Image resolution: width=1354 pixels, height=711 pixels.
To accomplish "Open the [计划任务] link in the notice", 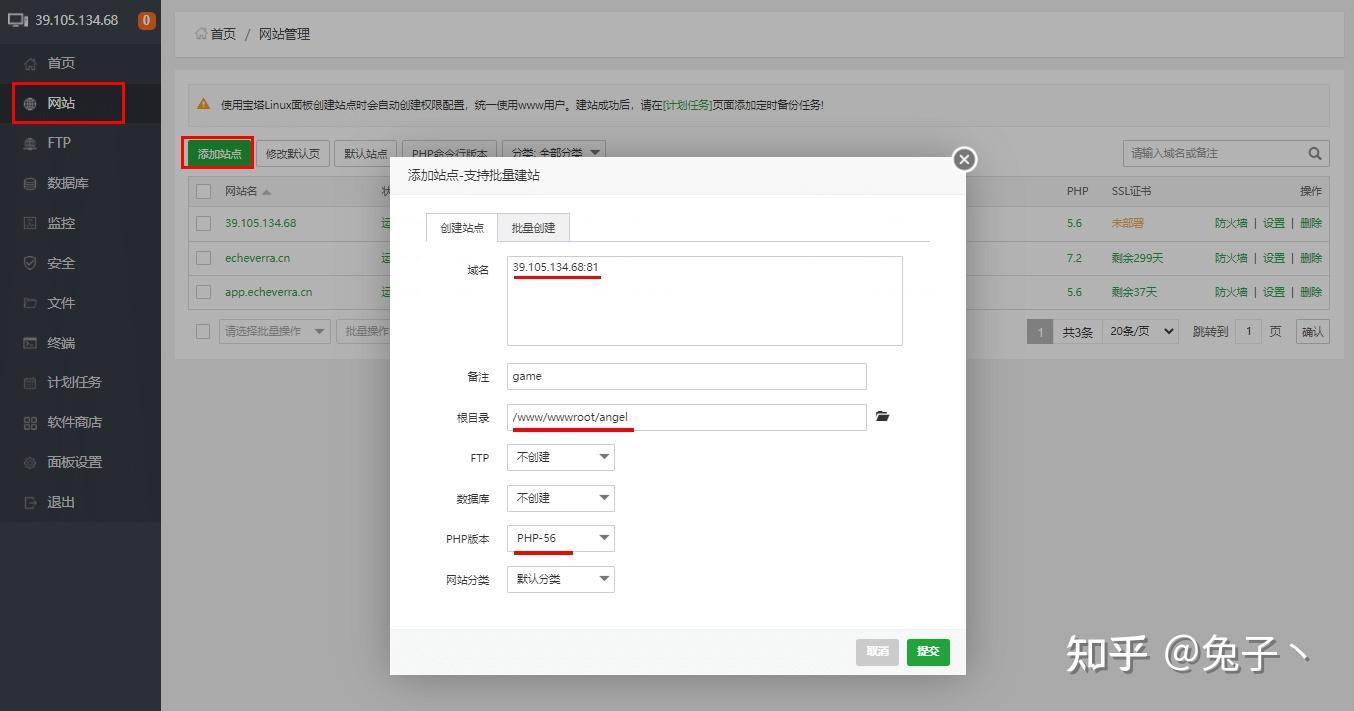I will coord(688,104).
